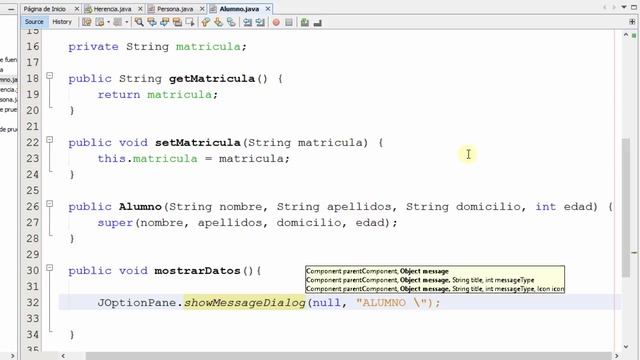Switch to the Herencia.java tab
This screenshot has width=640, height=360.
pyautogui.click(x=112, y=9)
